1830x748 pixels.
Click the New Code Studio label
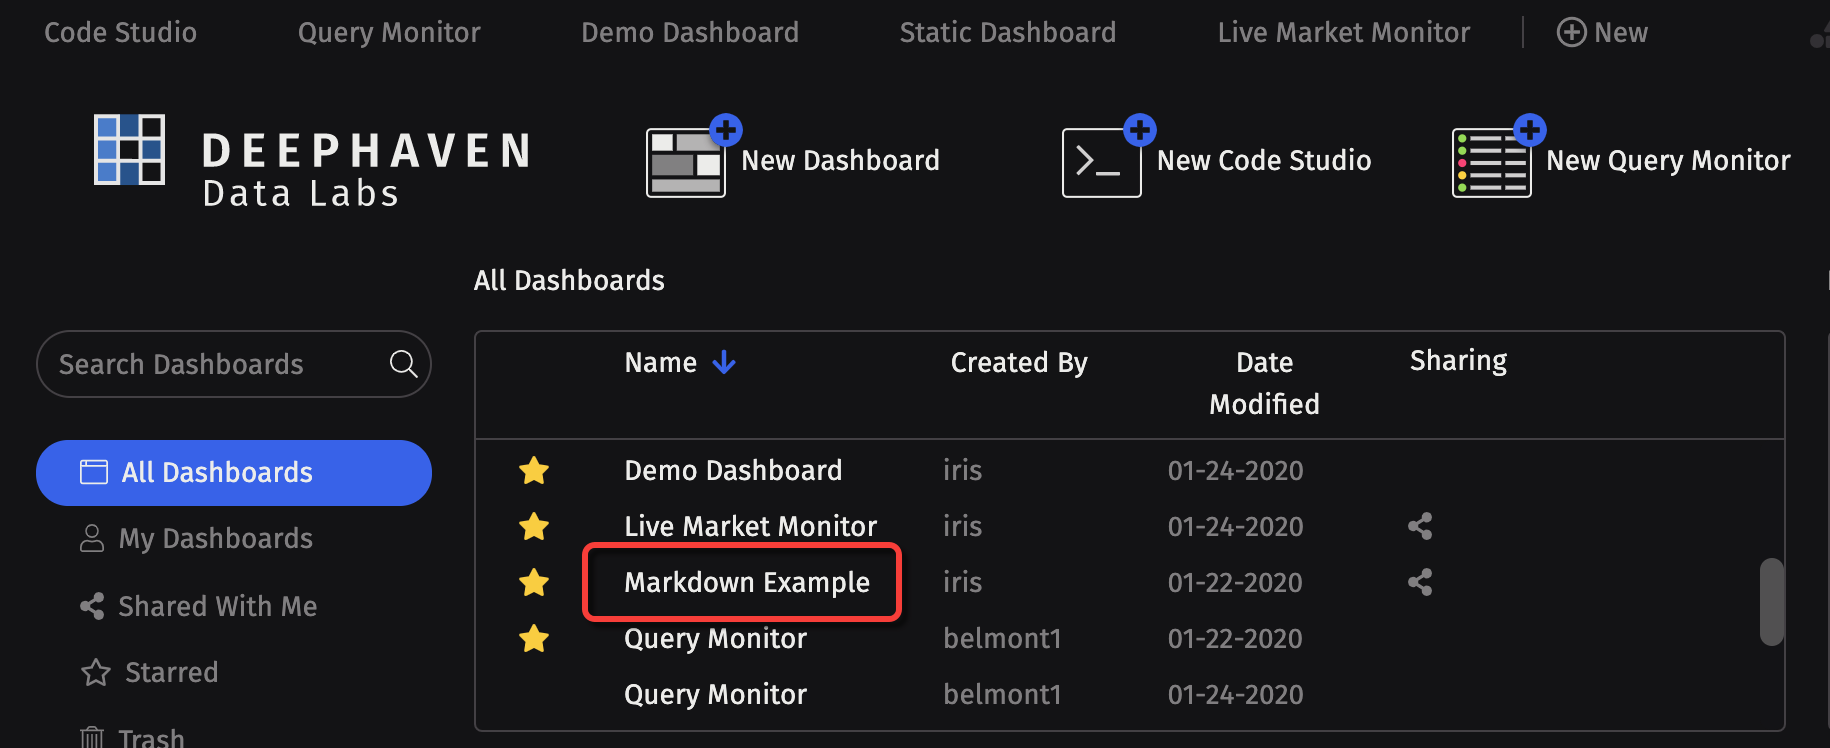pyautogui.click(x=1264, y=160)
